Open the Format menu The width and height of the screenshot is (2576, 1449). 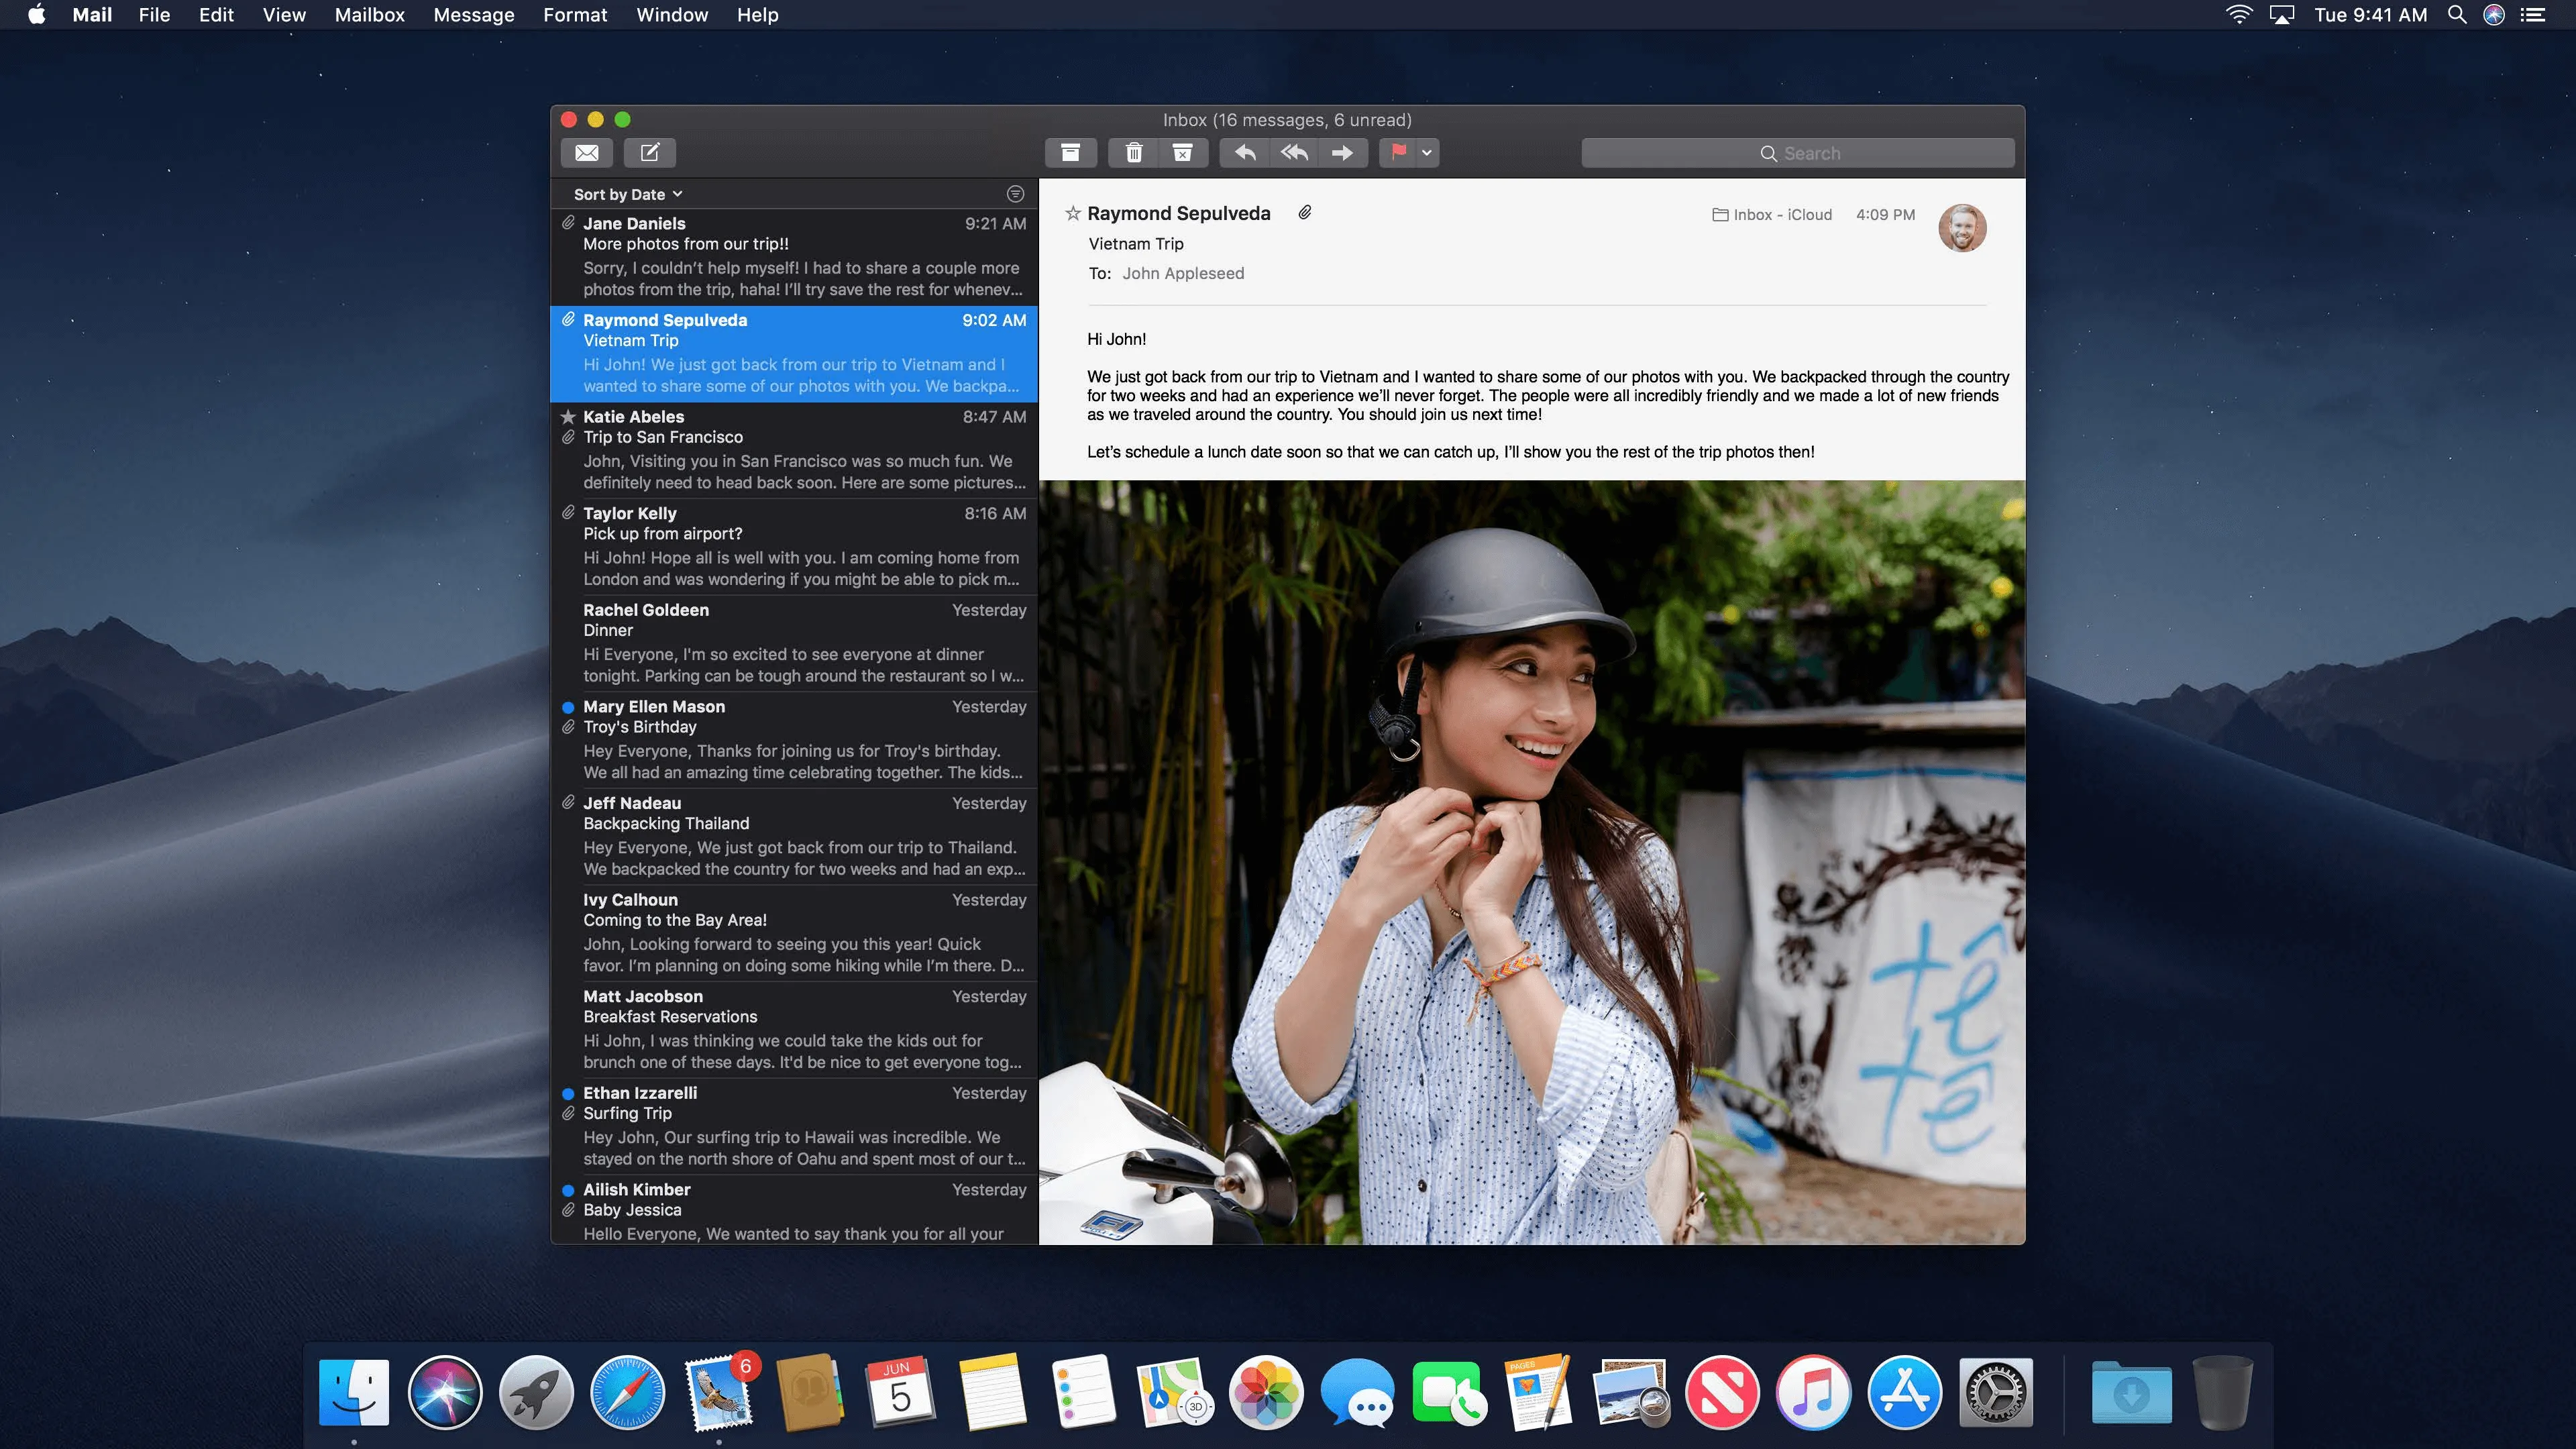tap(575, 15)
